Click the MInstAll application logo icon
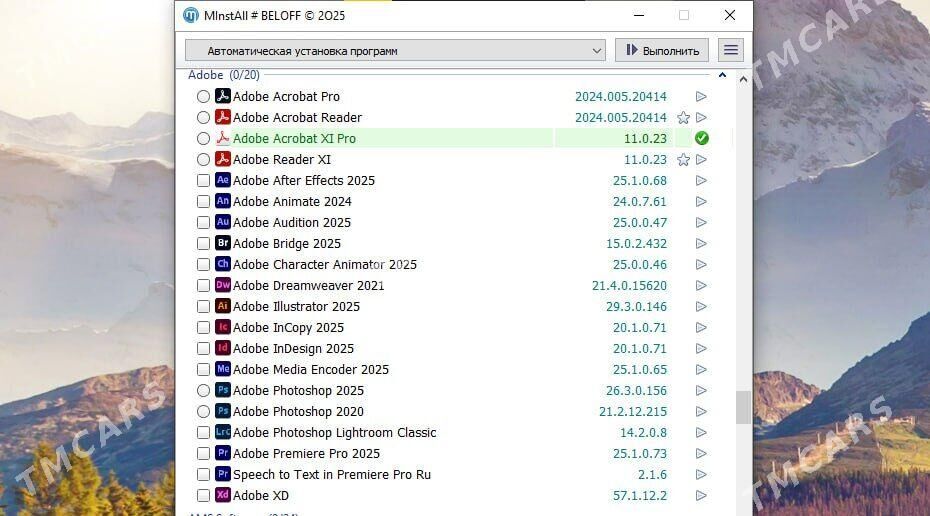The image size is (930, 516). (191, 15)
